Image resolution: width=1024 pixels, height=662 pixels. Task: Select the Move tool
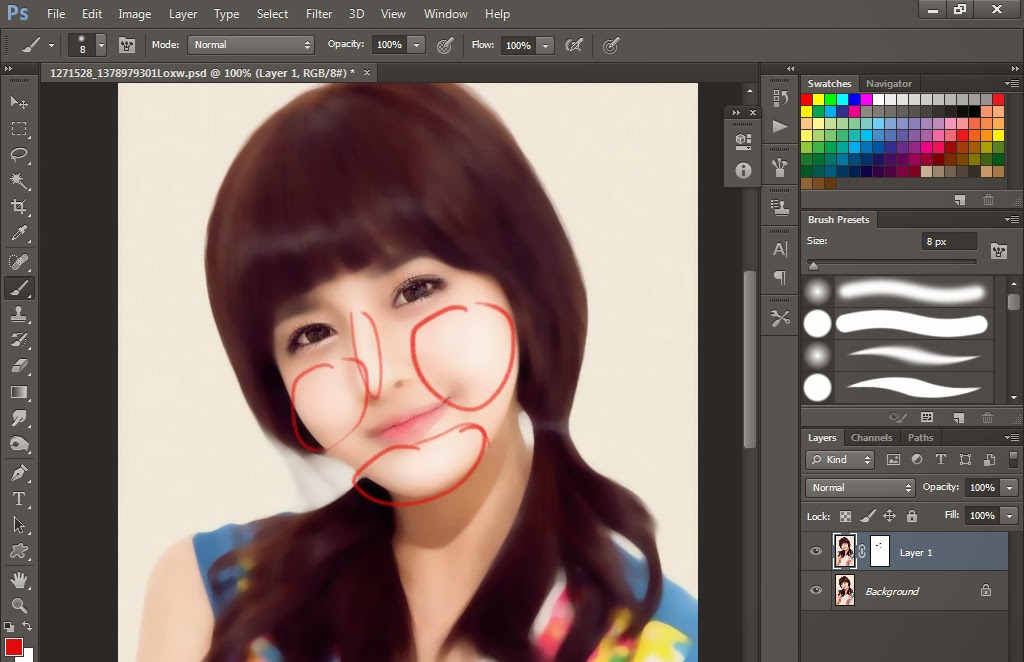point(19,102)
